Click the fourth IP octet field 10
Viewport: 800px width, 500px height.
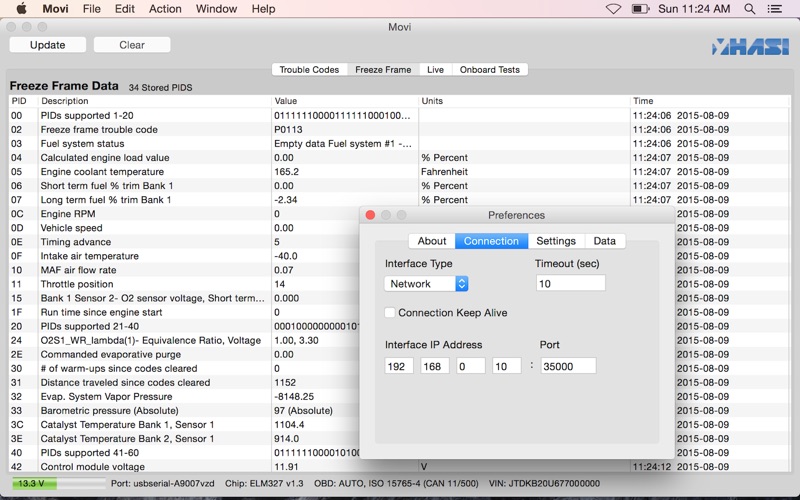click(x=507, y=366)
